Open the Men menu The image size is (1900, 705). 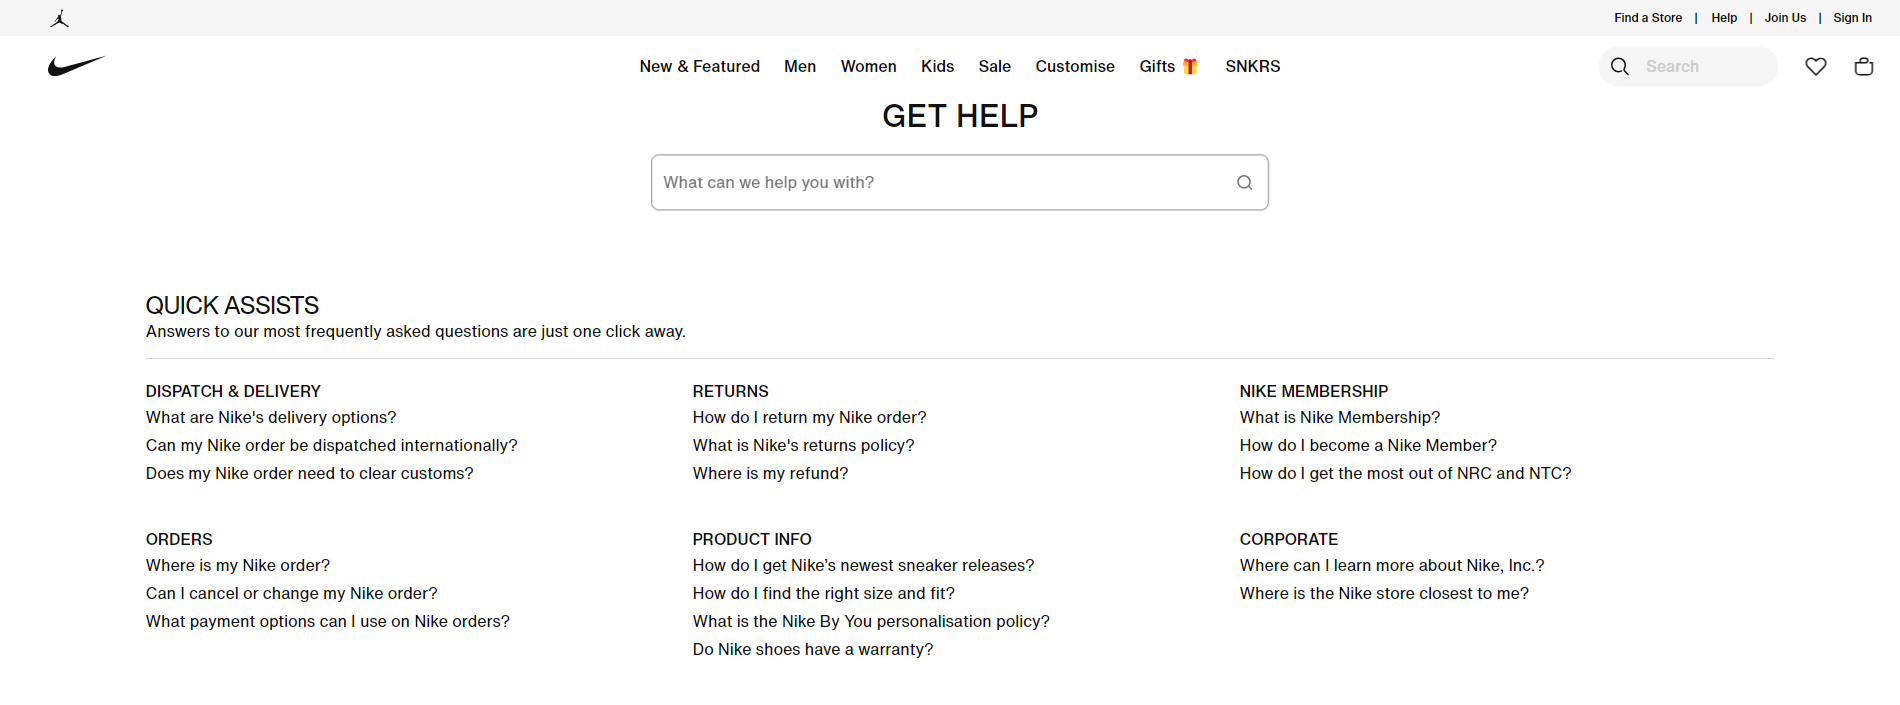pos(800,66)
